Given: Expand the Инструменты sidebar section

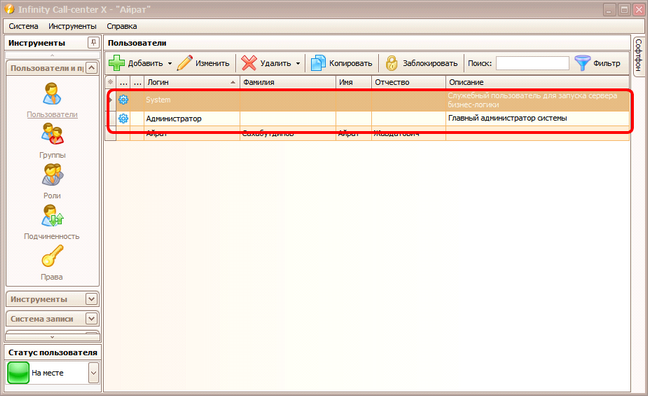Looking at the screenshot, I should (x=91, y=299).
